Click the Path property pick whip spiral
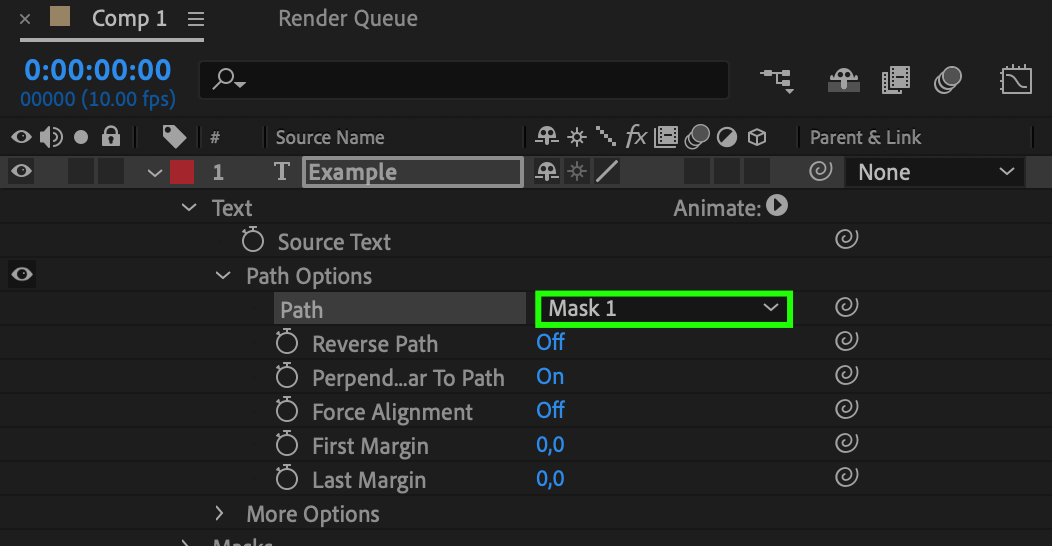Viewport: 1052px width, 546px height. click(x=847, y=307)
